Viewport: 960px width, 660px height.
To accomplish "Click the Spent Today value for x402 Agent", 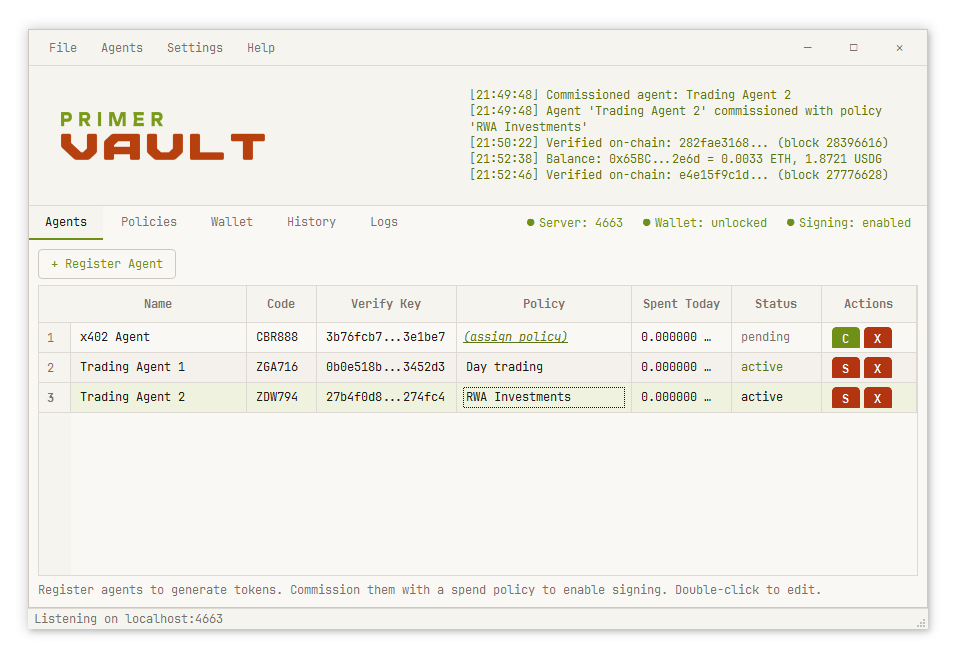I will [x=676, y=337].
